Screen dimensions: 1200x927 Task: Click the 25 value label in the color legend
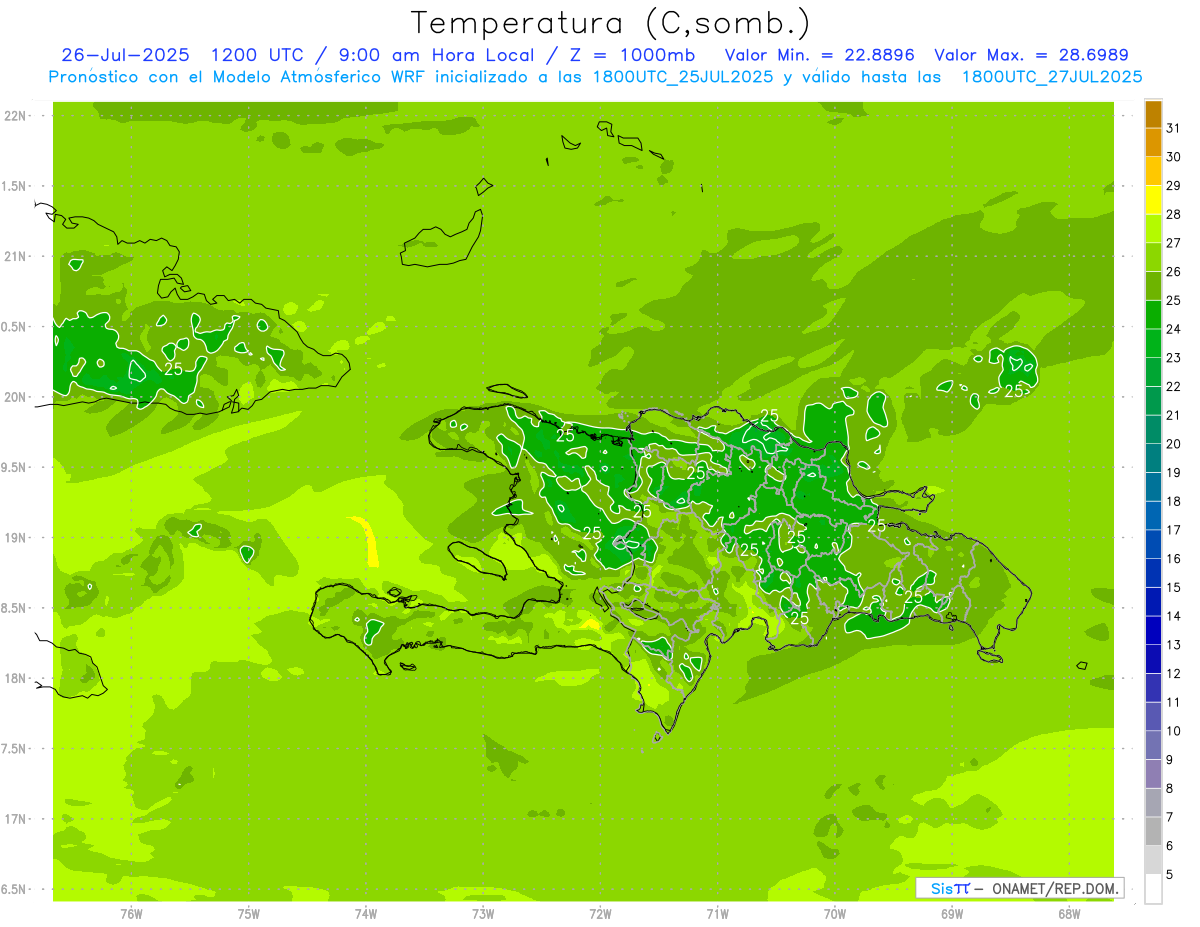coord(1173,300)
